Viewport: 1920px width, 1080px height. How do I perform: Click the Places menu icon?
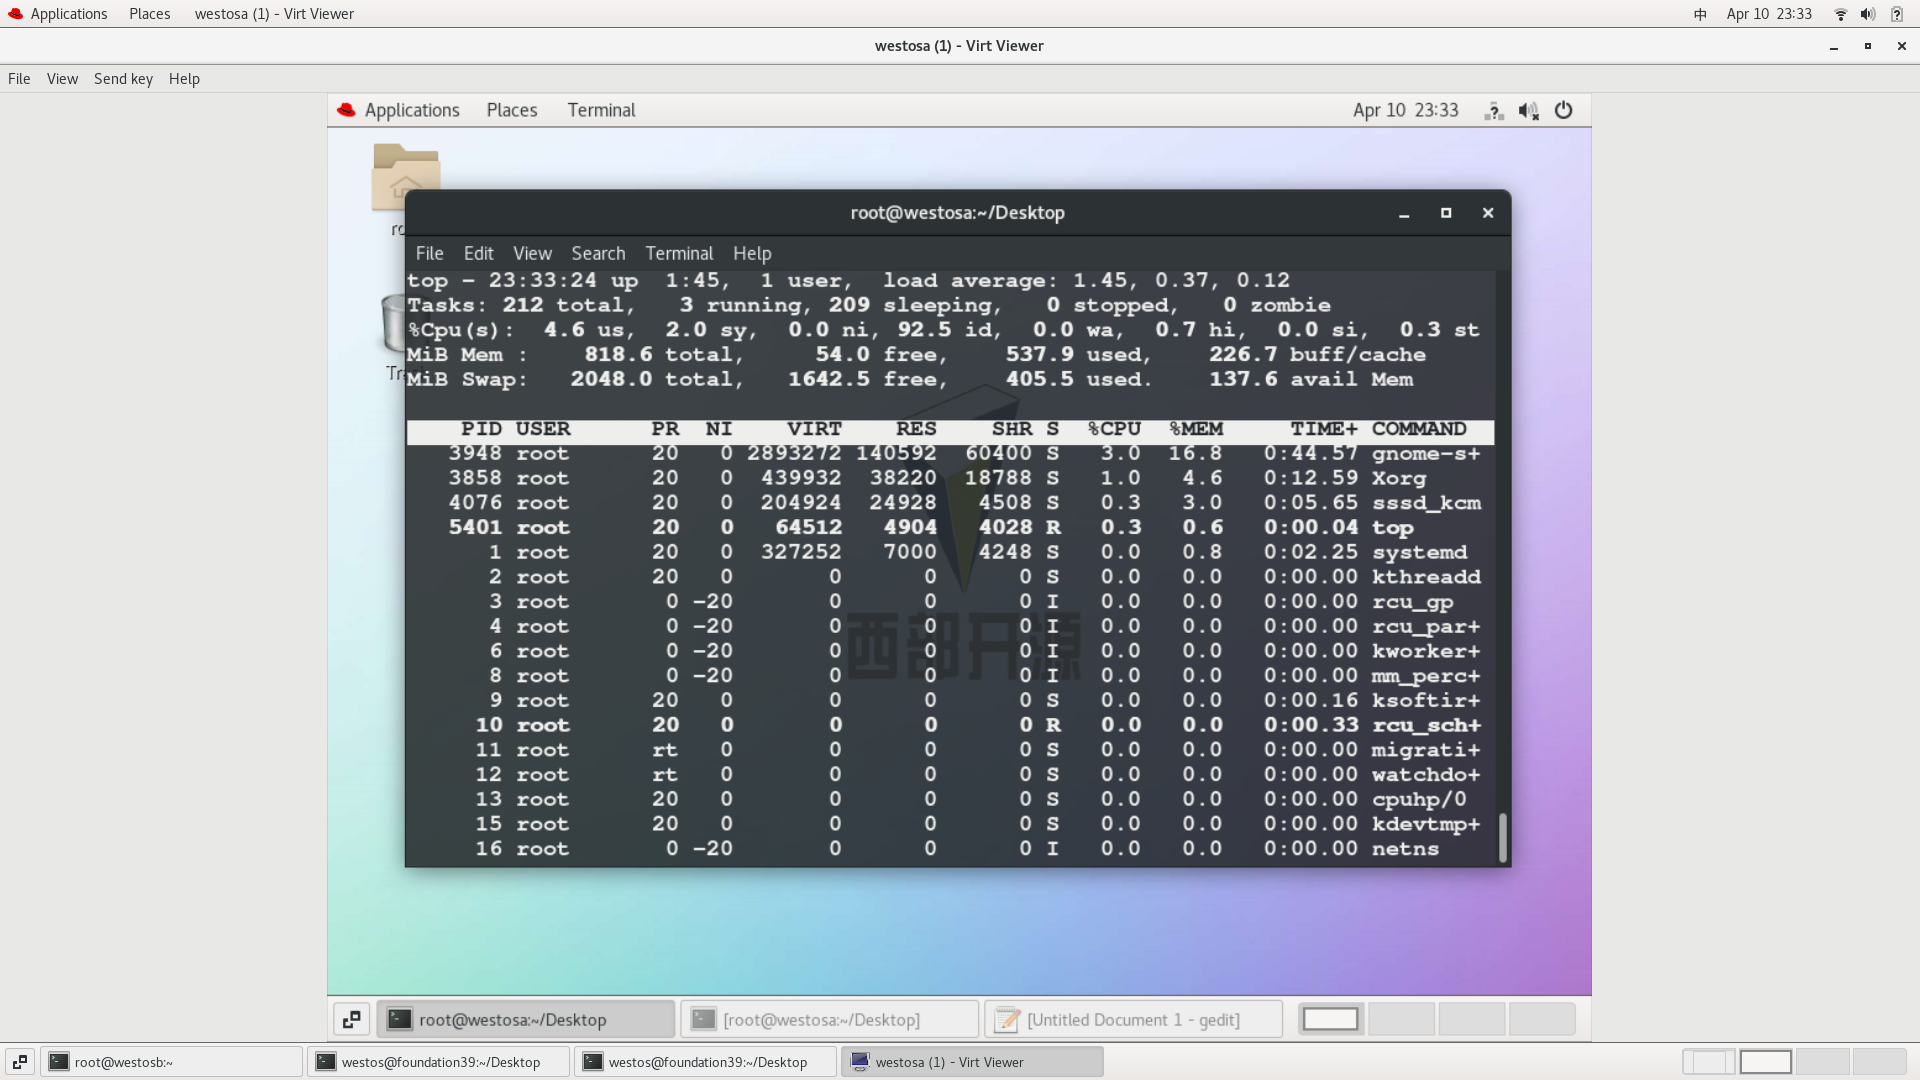[x=148, y=13]
